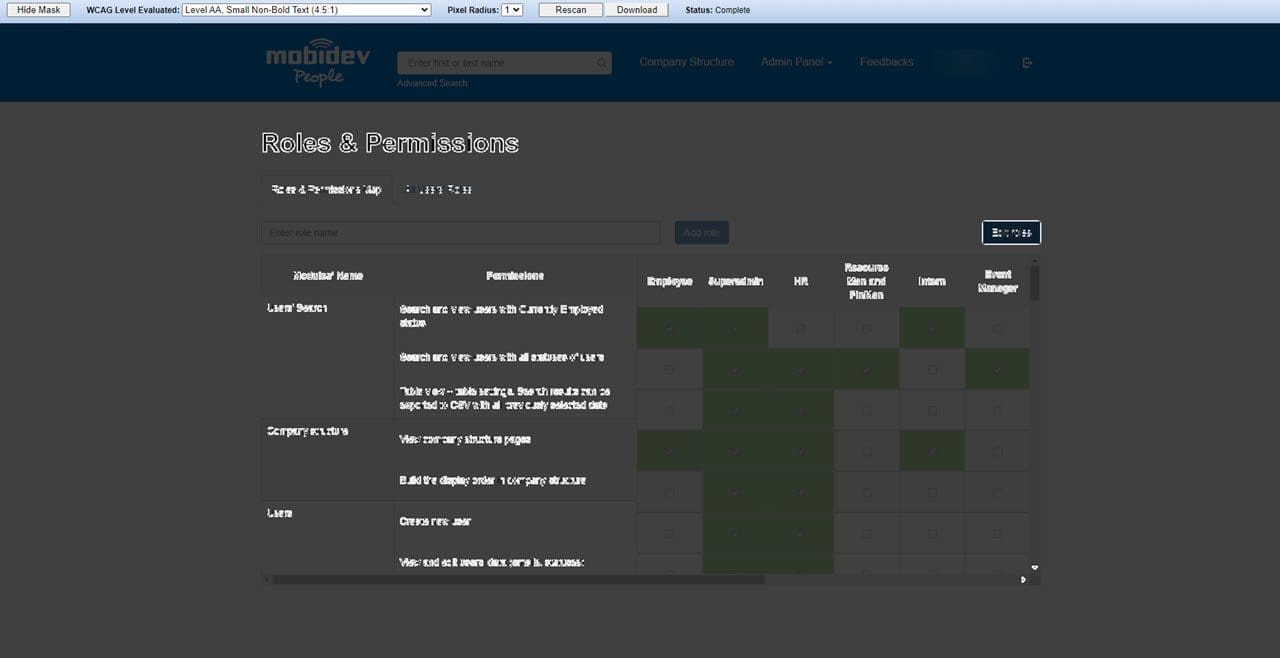The width and height of the screenshot is (1280, 658).
Task: Open Feedbacks in the navigation
Action: (x=886, y=62)
